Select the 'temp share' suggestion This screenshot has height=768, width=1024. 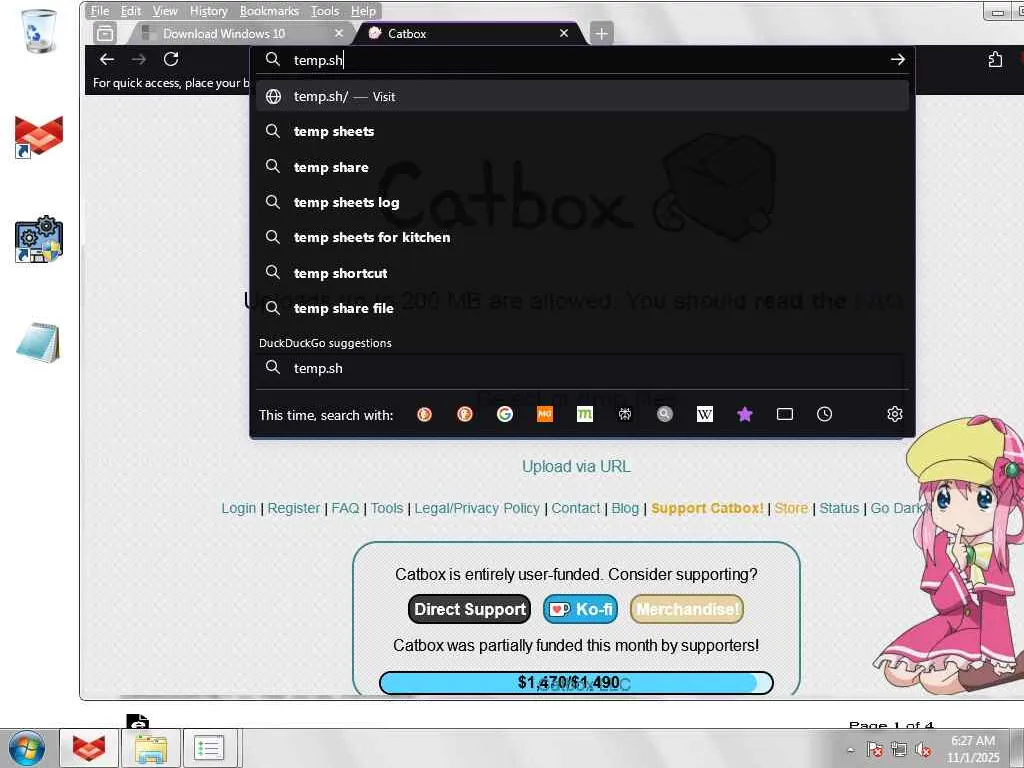pyautogui.click(x=582, y=167)
